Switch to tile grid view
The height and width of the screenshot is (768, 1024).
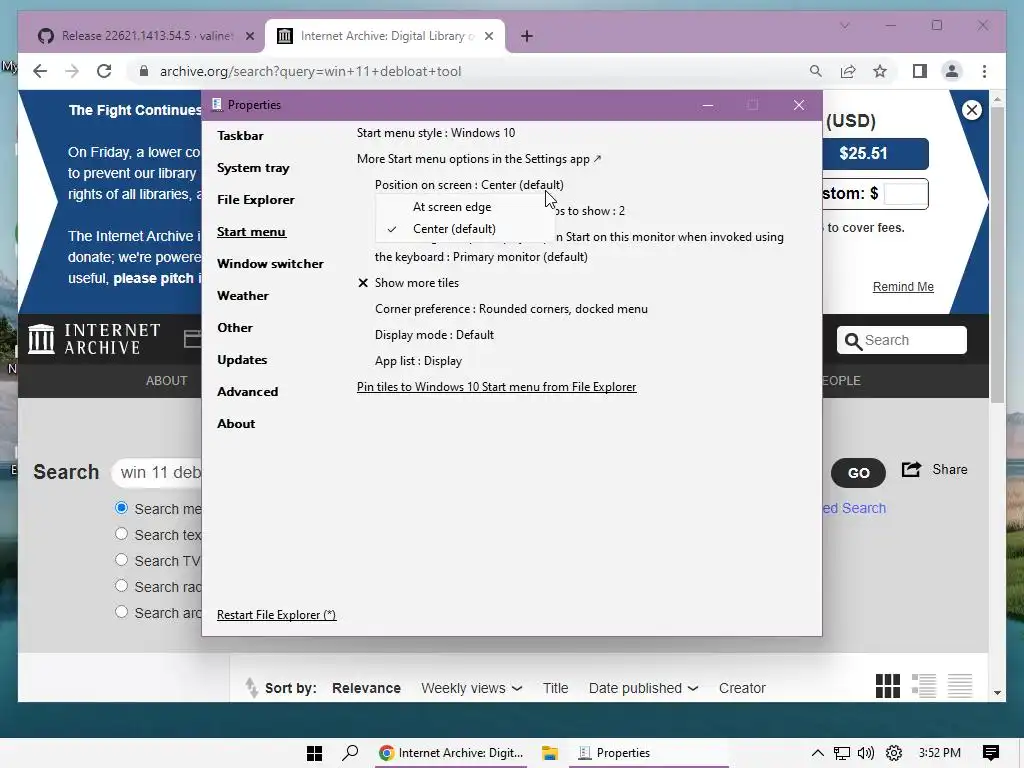pyautogui.click(x=888, y=686)
